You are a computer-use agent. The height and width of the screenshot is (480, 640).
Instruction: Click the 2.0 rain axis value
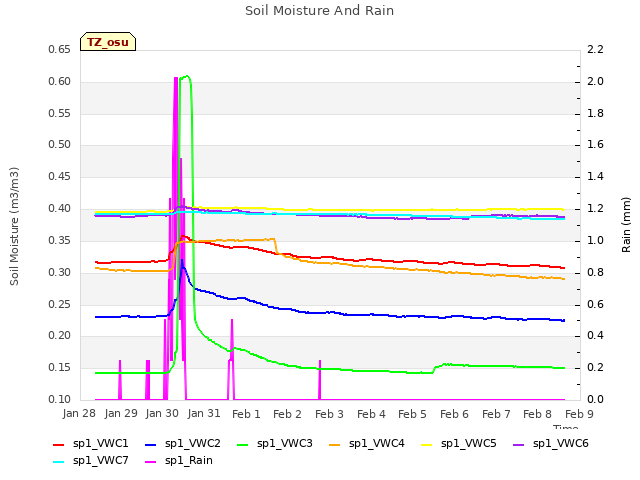tap(596, 81)
